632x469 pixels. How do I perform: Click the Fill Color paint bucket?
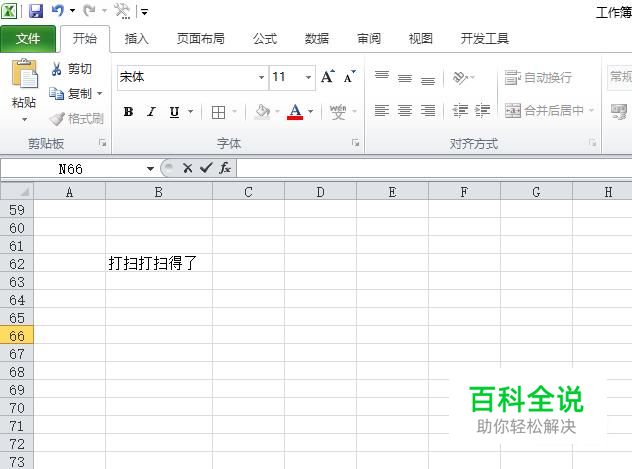tap(262, 112)
